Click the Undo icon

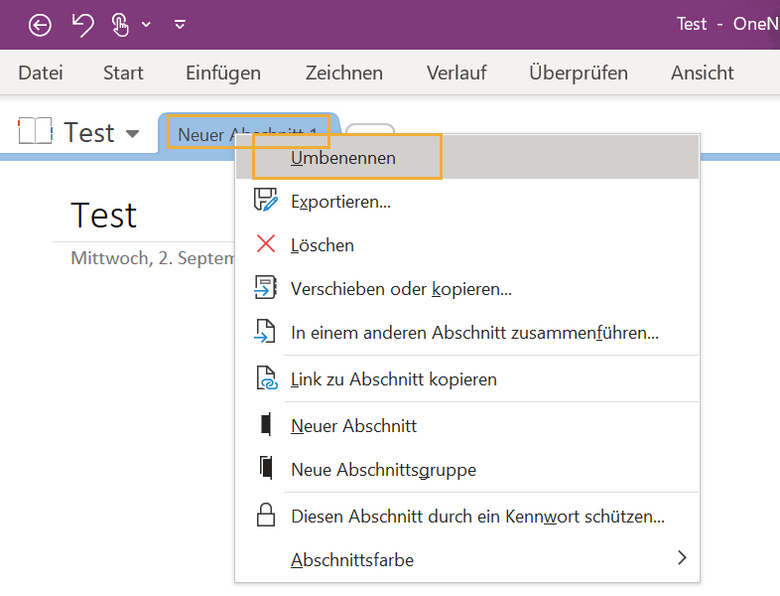click(83, 25)
